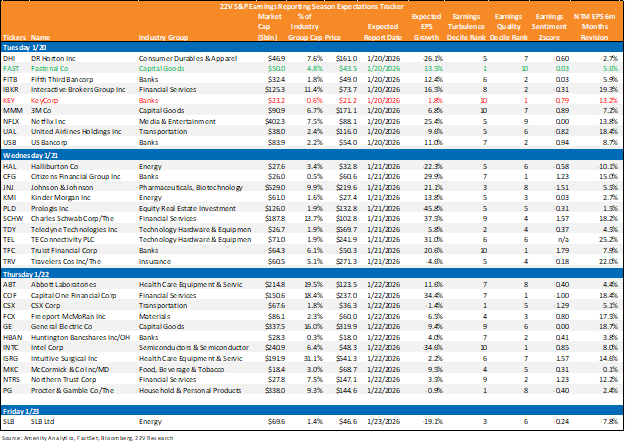This screenshot has height=443, width=625.
Task: Click the red KEY ticker
Action: tap(9, 100)
